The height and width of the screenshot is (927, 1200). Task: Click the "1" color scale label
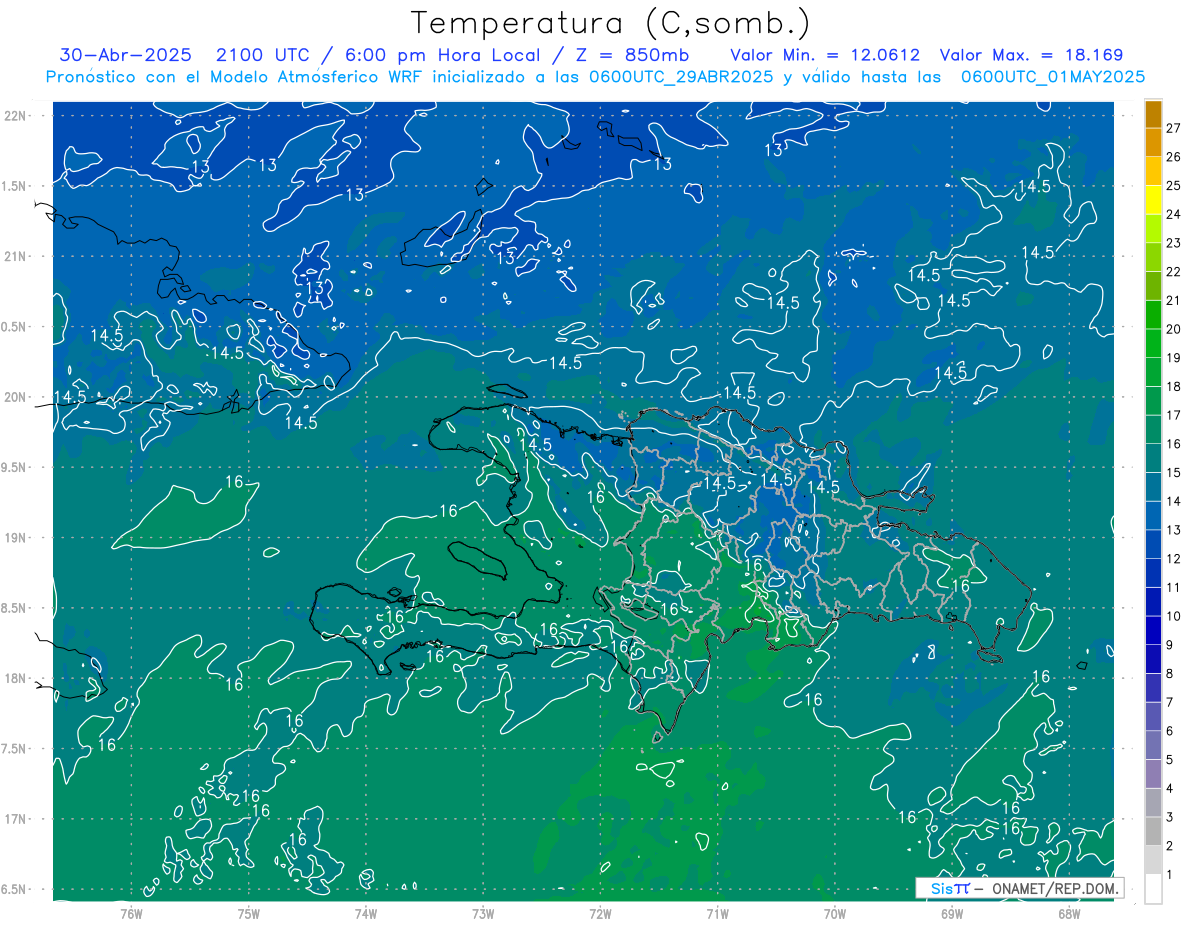1169,875
